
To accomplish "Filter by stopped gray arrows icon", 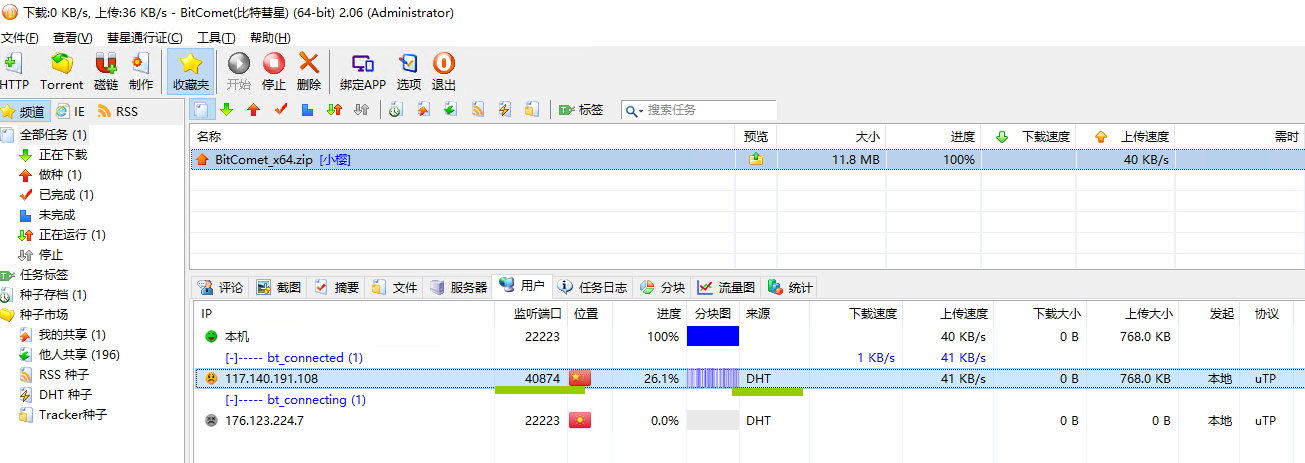I will pos(362,109).
